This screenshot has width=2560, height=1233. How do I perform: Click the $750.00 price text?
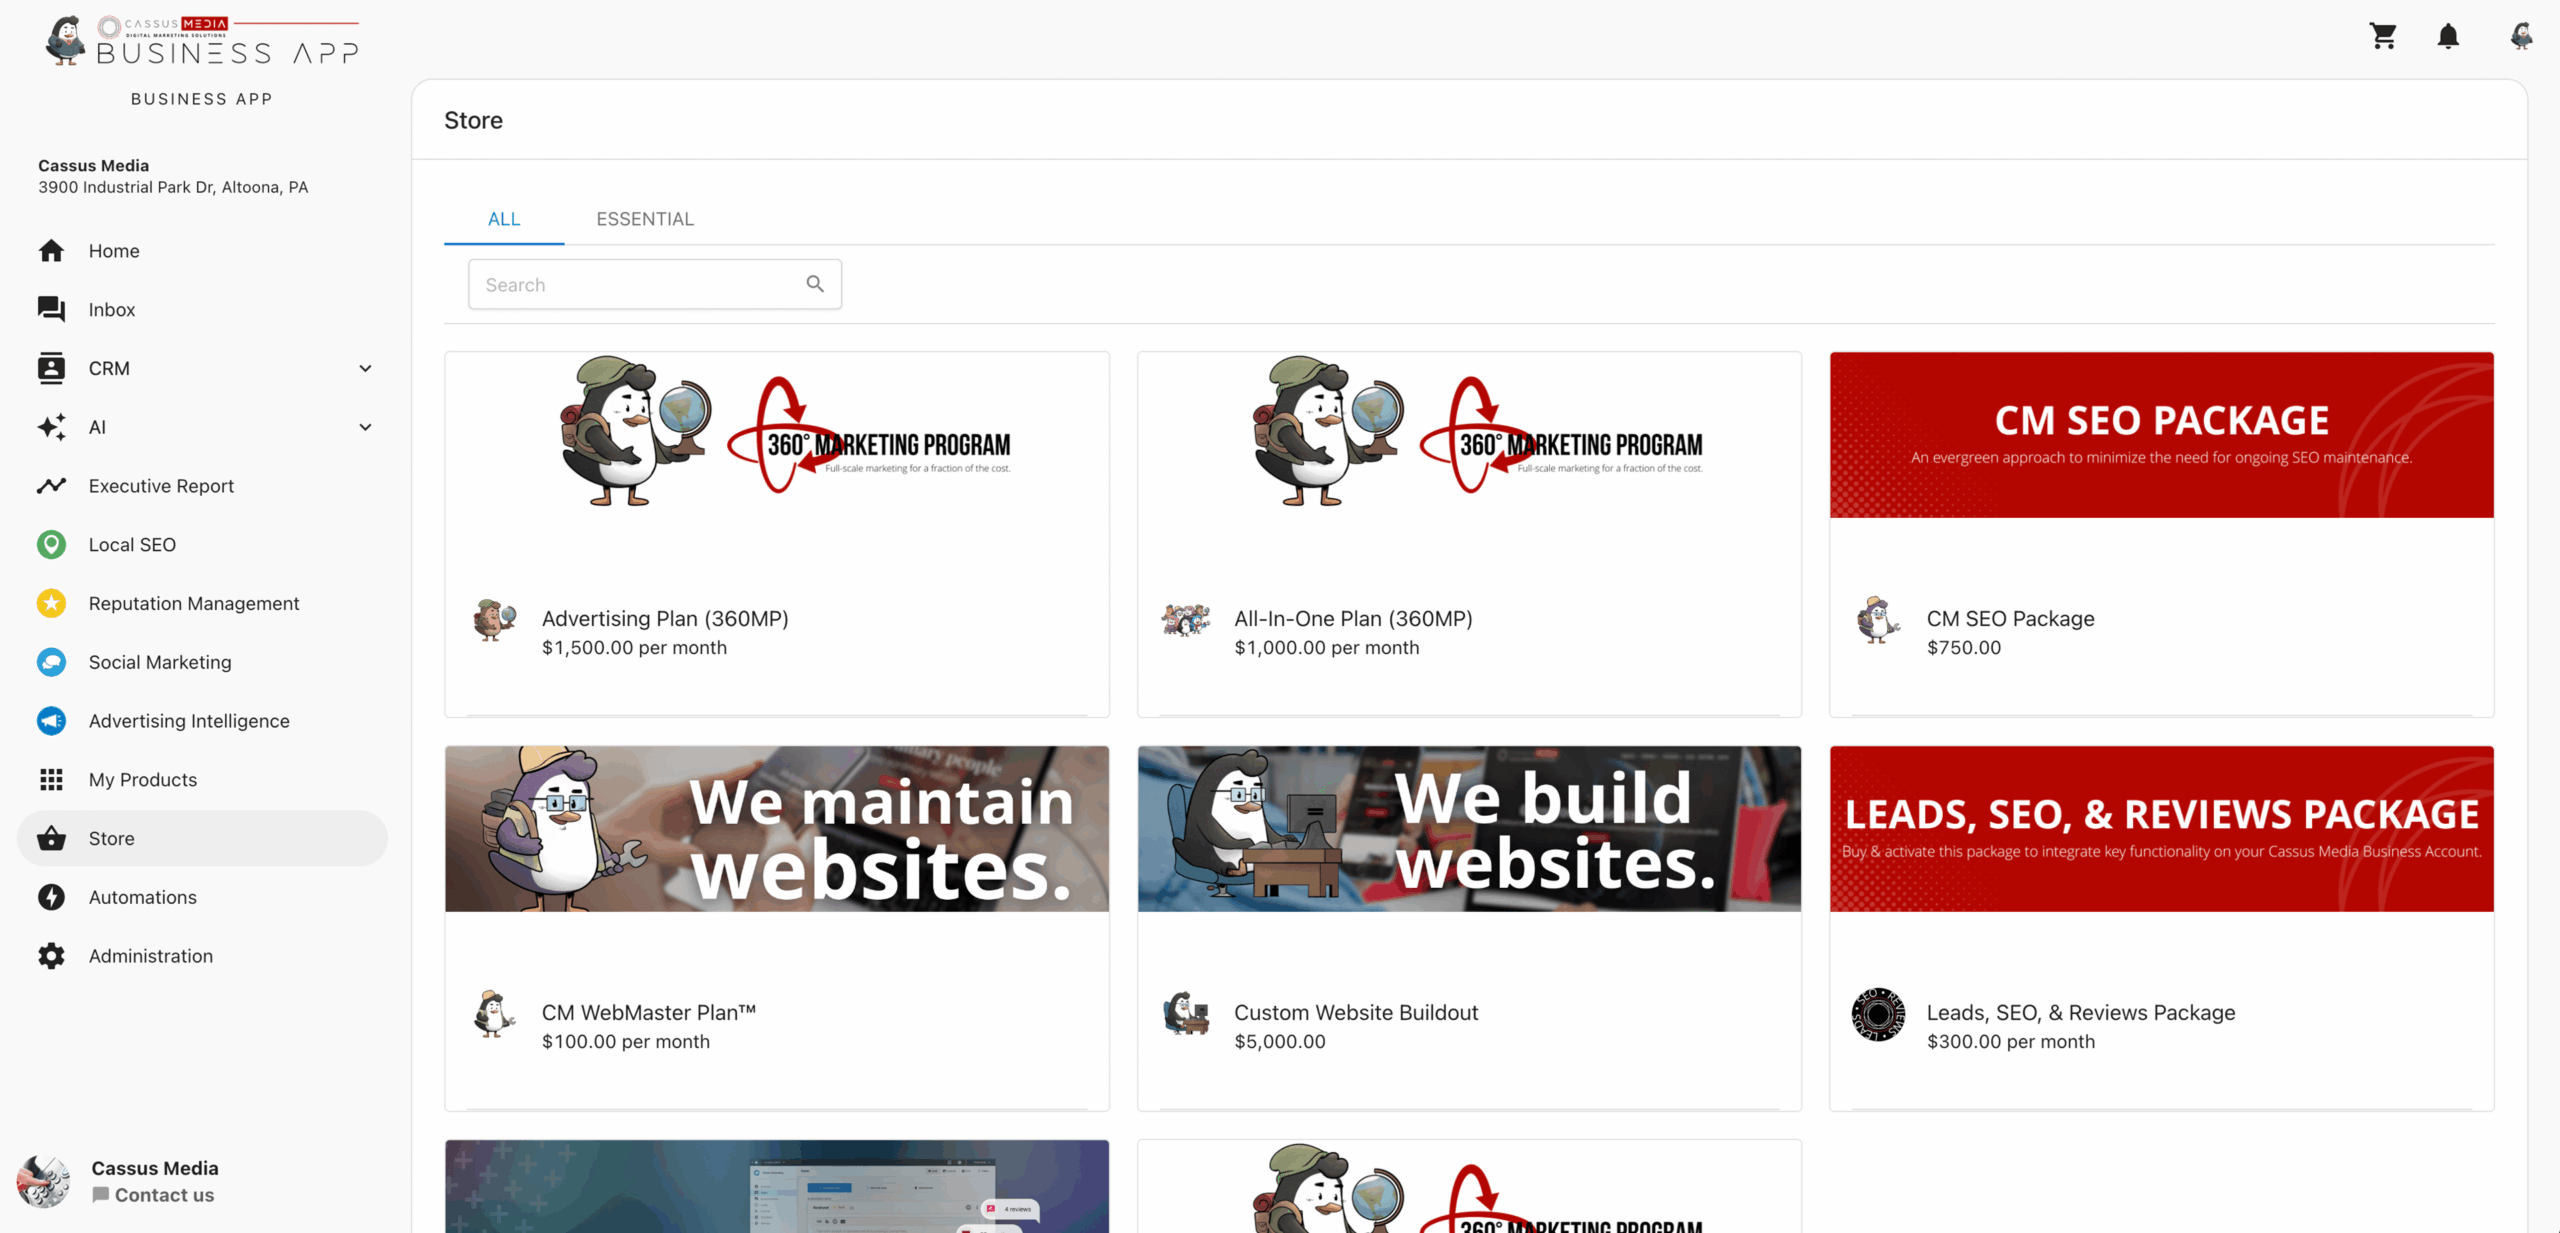click(x=1964, y=648)
